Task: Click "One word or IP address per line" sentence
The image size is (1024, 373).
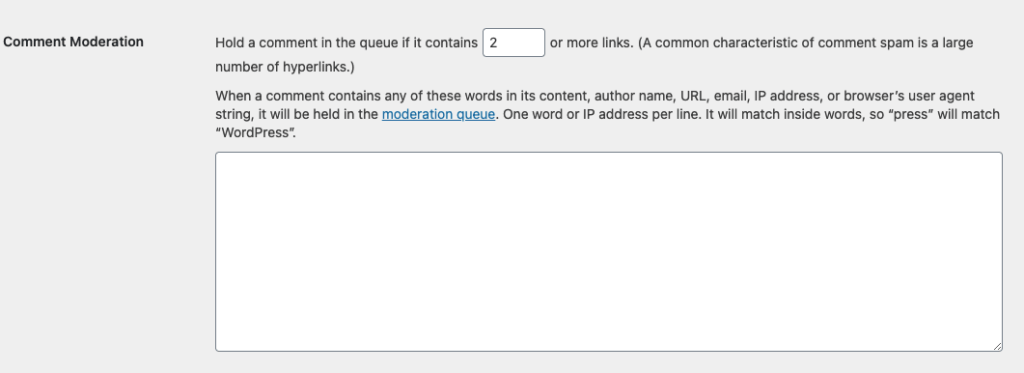Action: coord(600,114)
